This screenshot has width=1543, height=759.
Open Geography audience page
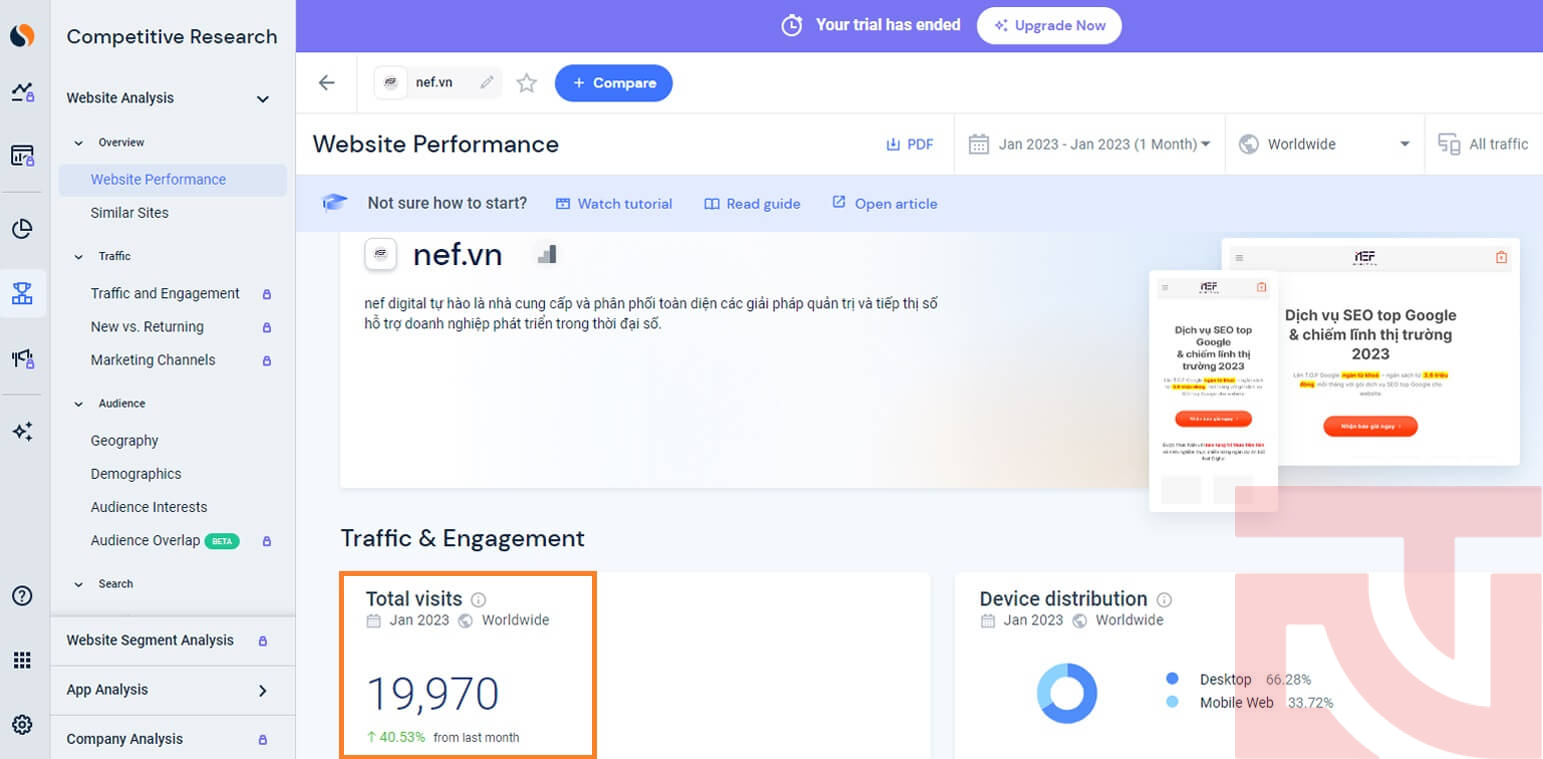[x=124, y=441]
